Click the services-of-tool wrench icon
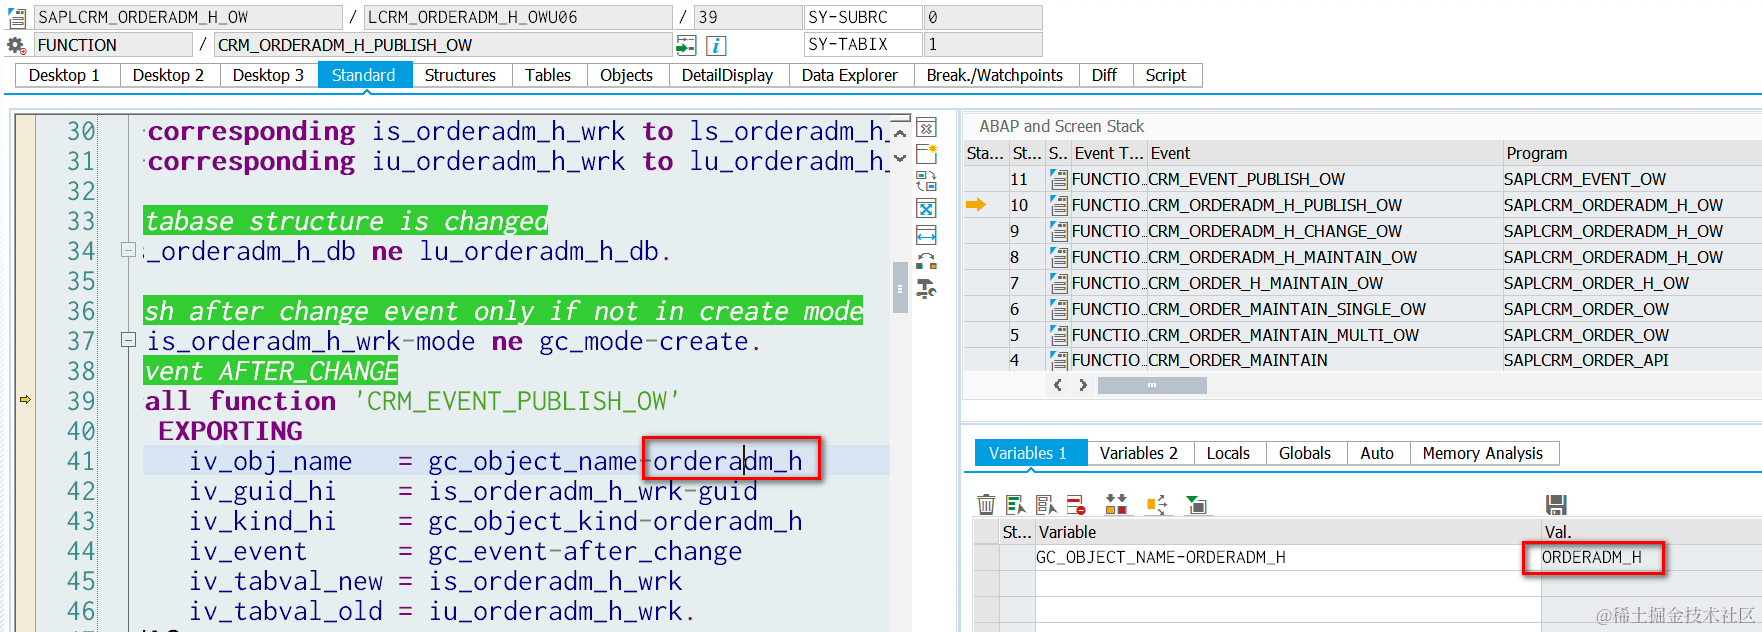The image size is (1762, 632). [x=926, y=289]
